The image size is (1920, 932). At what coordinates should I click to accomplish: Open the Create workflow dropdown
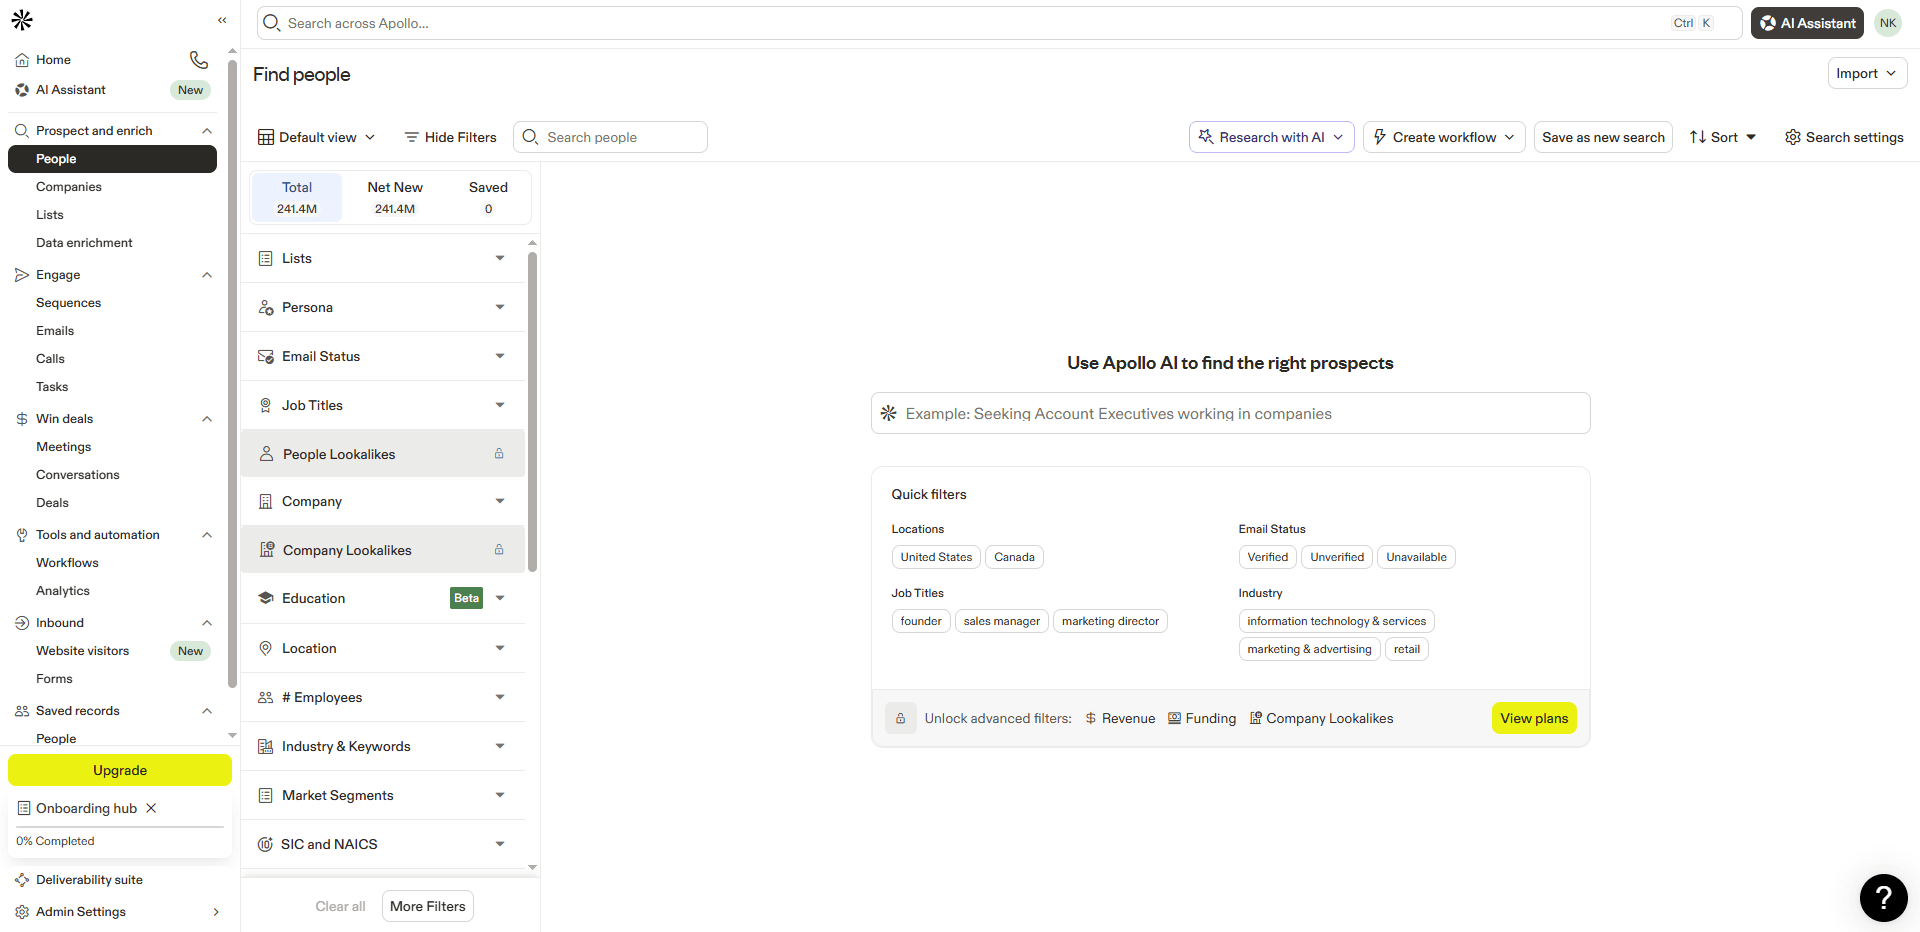[x=1444, y=137]
